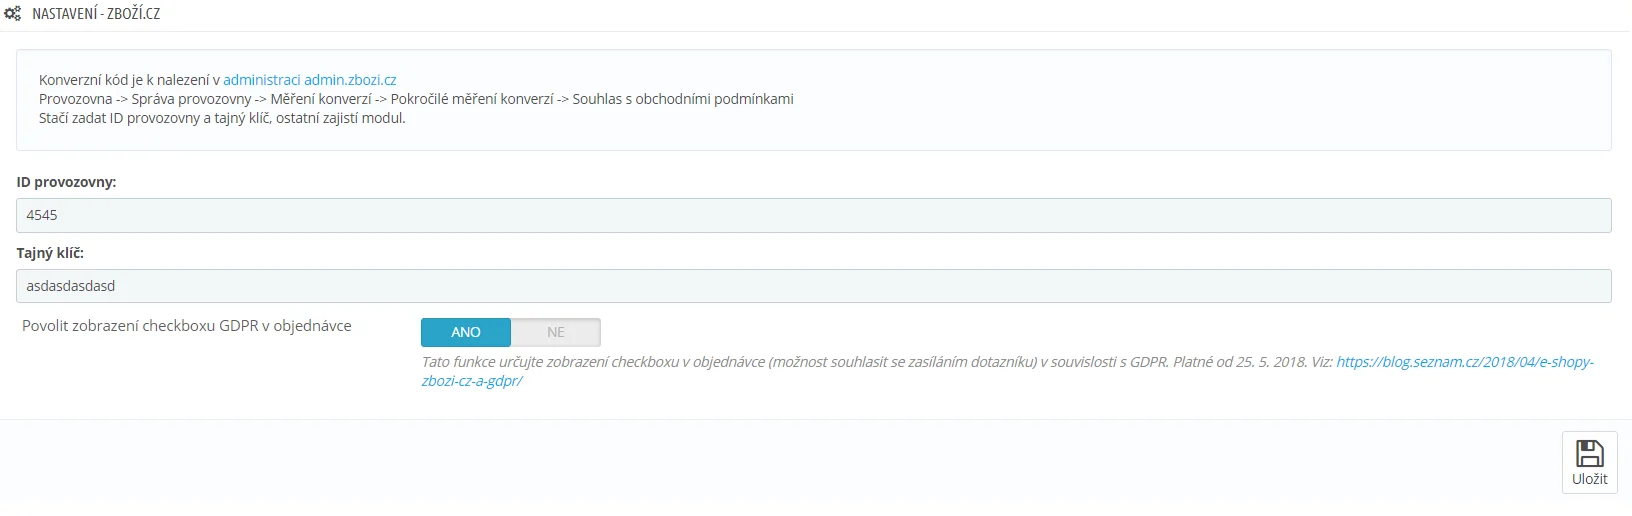The height and width of the screenshot is (516, 1632).
Task: Enable GDPR checkbox display with ANO
Action: coord(466,332)
